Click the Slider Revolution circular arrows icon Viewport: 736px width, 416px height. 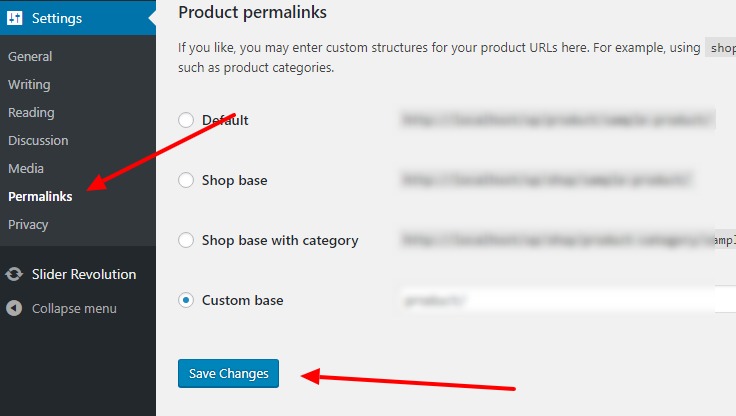tap(15, 274)
